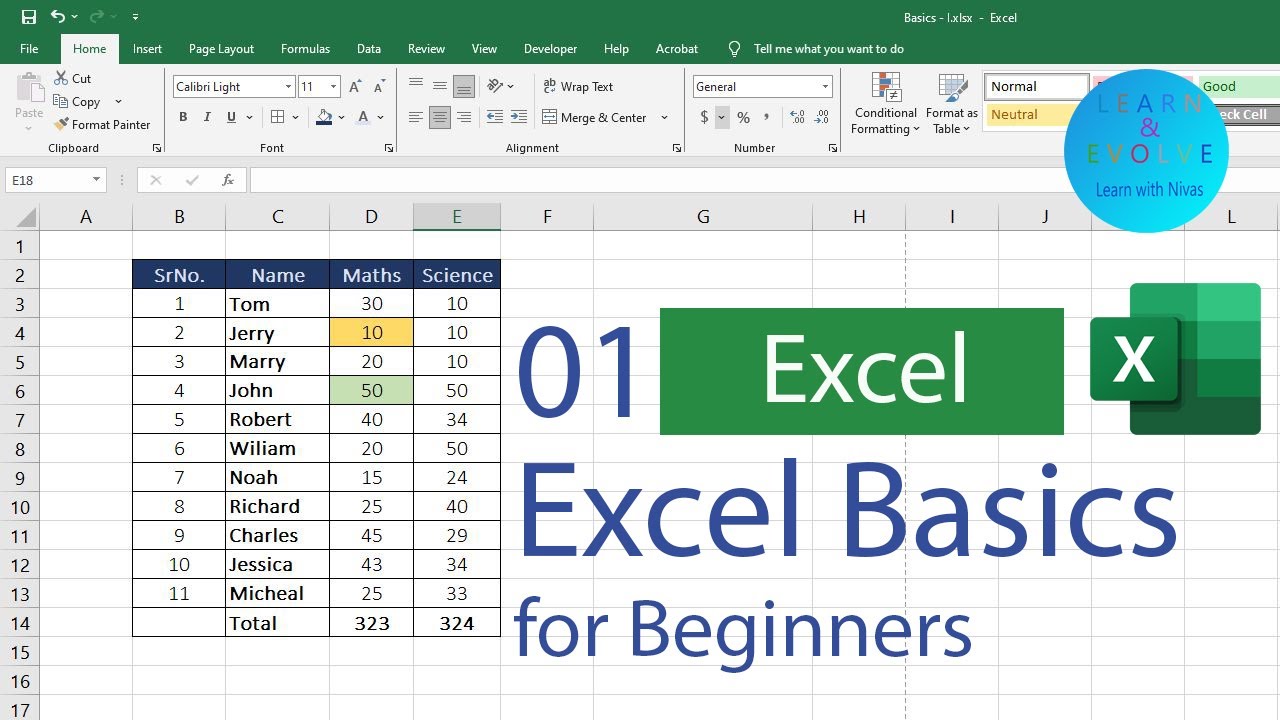Open the font size dropdown
This screenshot has height=720, width=1280.
pyautogui.click(x=334, y=87)
